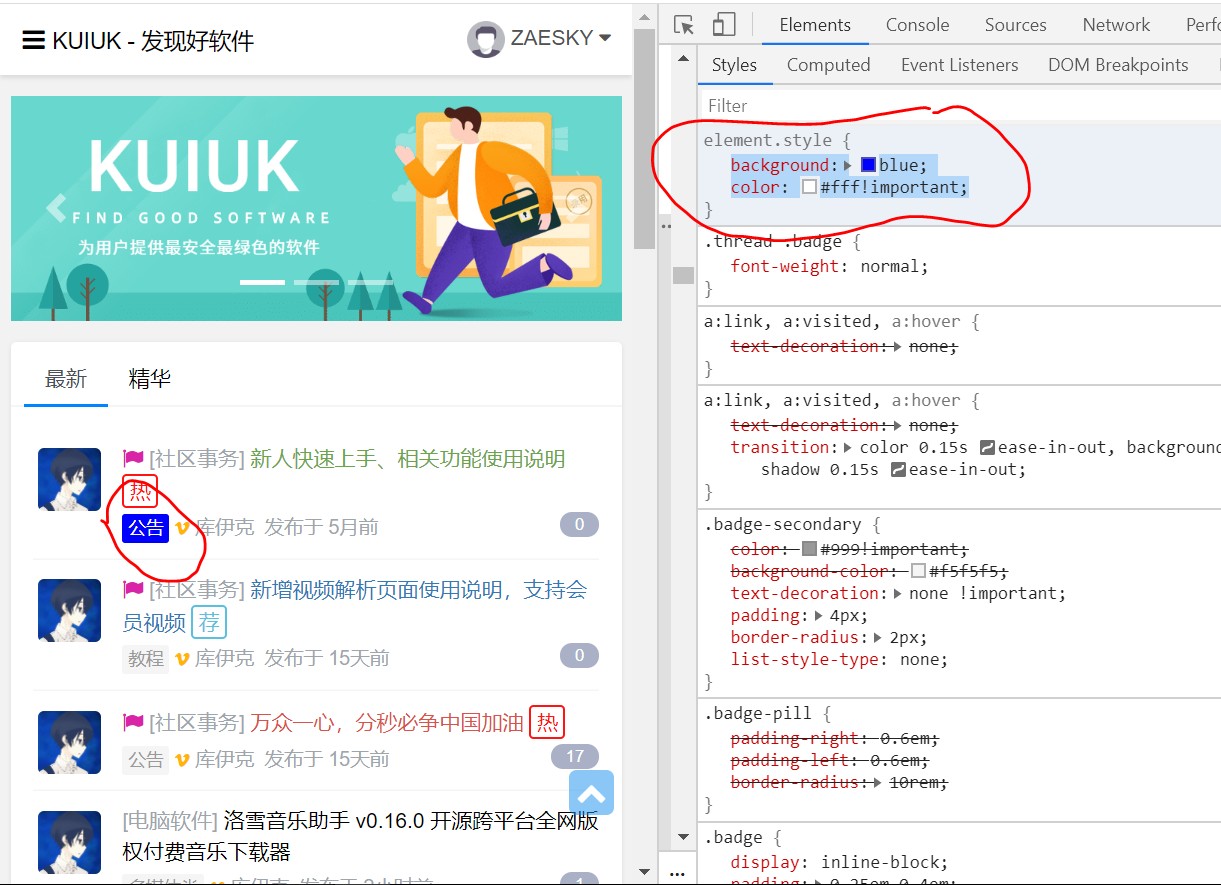
Task: Open the #f5f5f5 color swatch picker
Action: pos(919,571)
